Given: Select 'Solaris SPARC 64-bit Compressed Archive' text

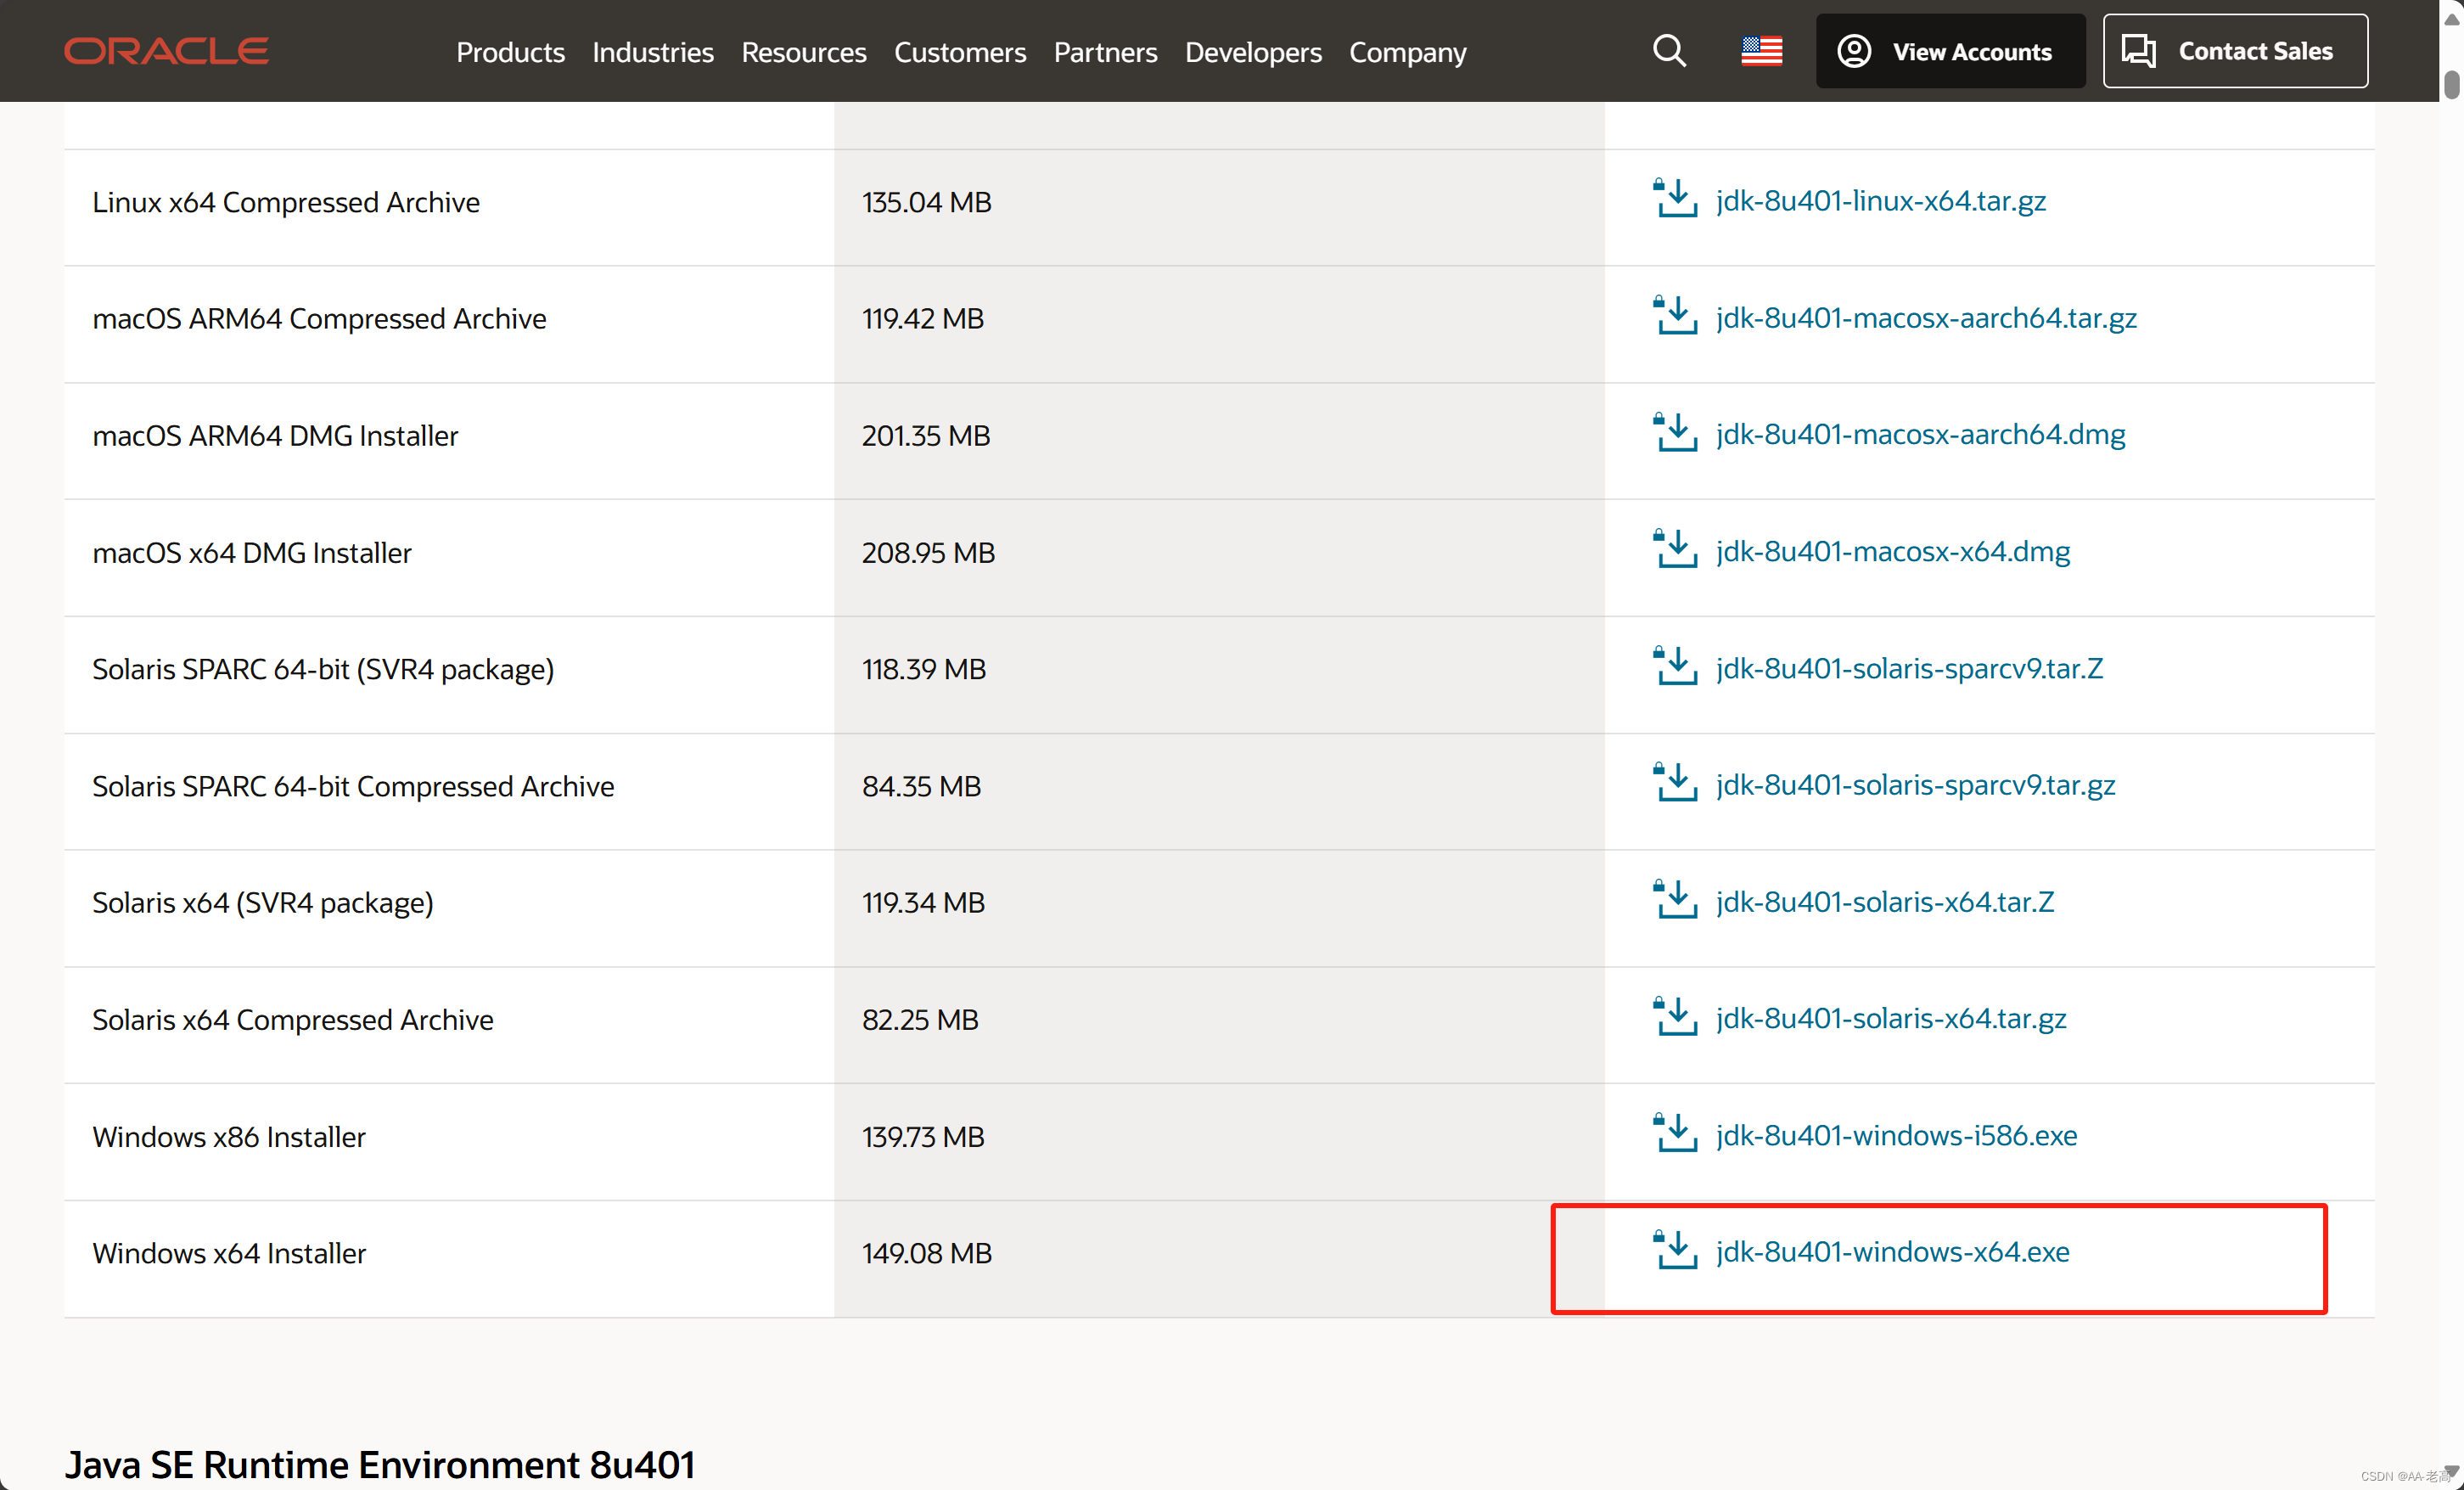Looking at the screenshot, I should [x=353, y=787].
